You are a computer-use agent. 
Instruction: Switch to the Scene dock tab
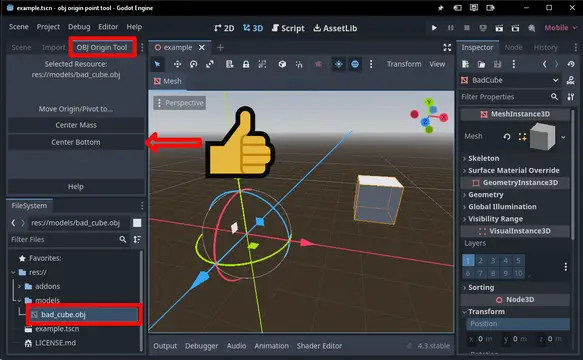(21, 48)
